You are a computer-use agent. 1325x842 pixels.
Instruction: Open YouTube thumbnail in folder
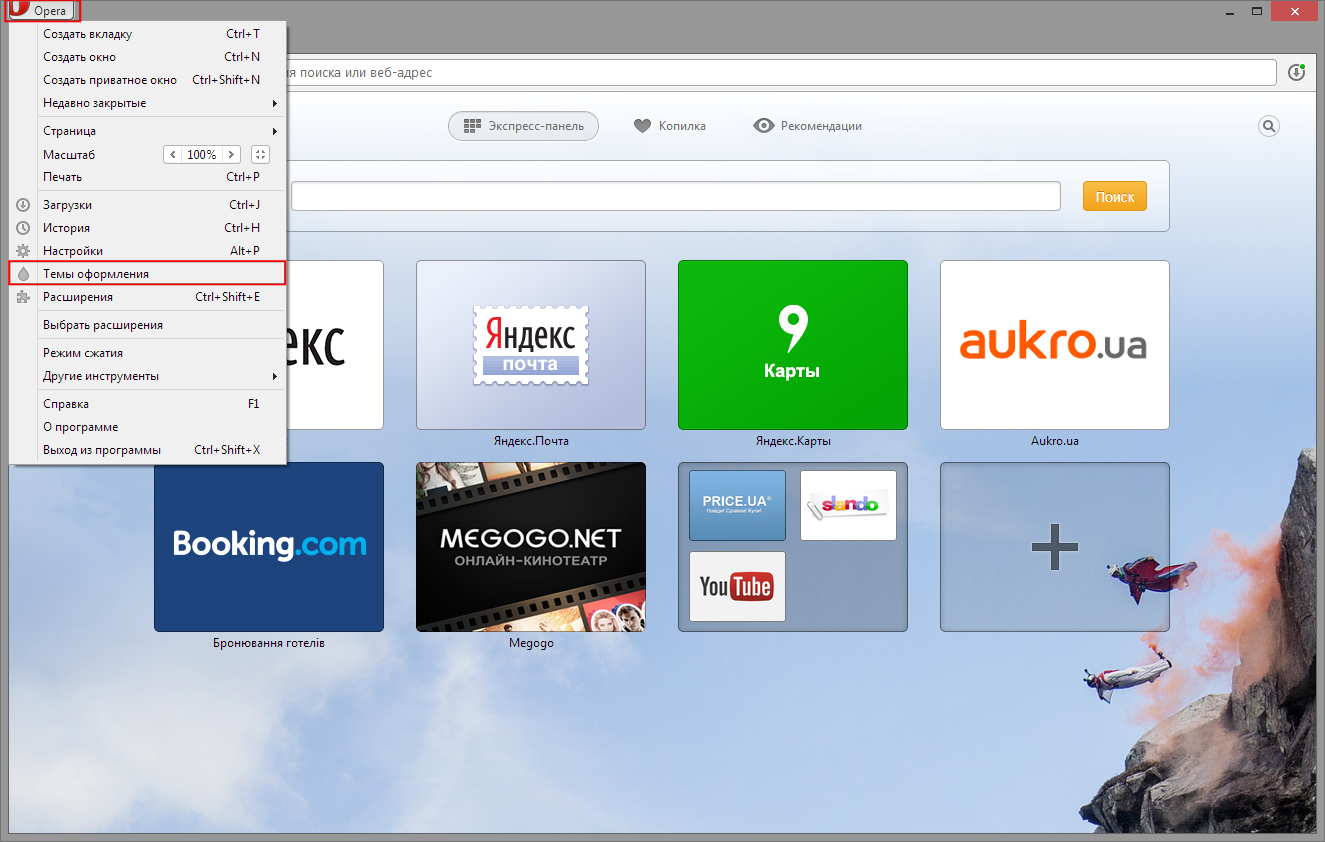pos(738,586)
